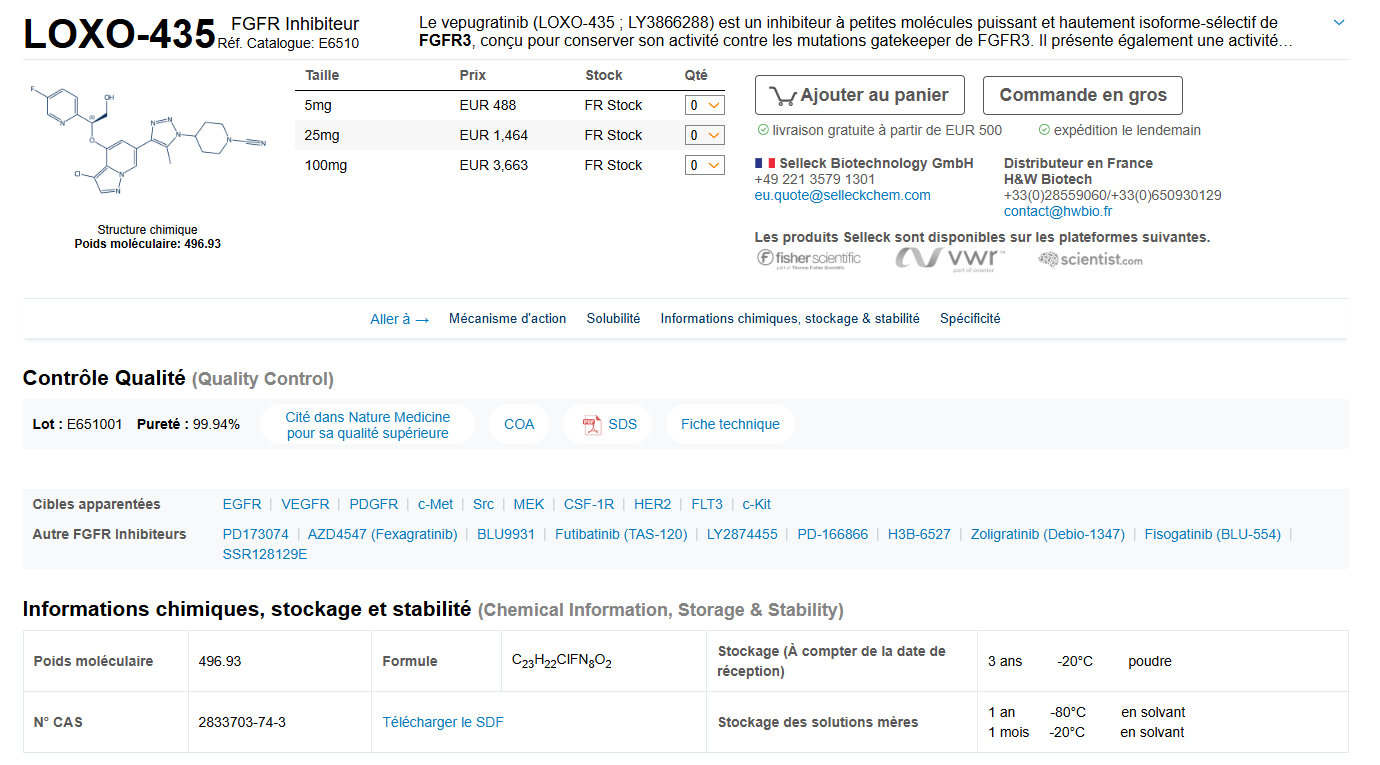Screen dimensions: 1380x765
Task: Open VEGFR related target link
Action: point(305,505)
